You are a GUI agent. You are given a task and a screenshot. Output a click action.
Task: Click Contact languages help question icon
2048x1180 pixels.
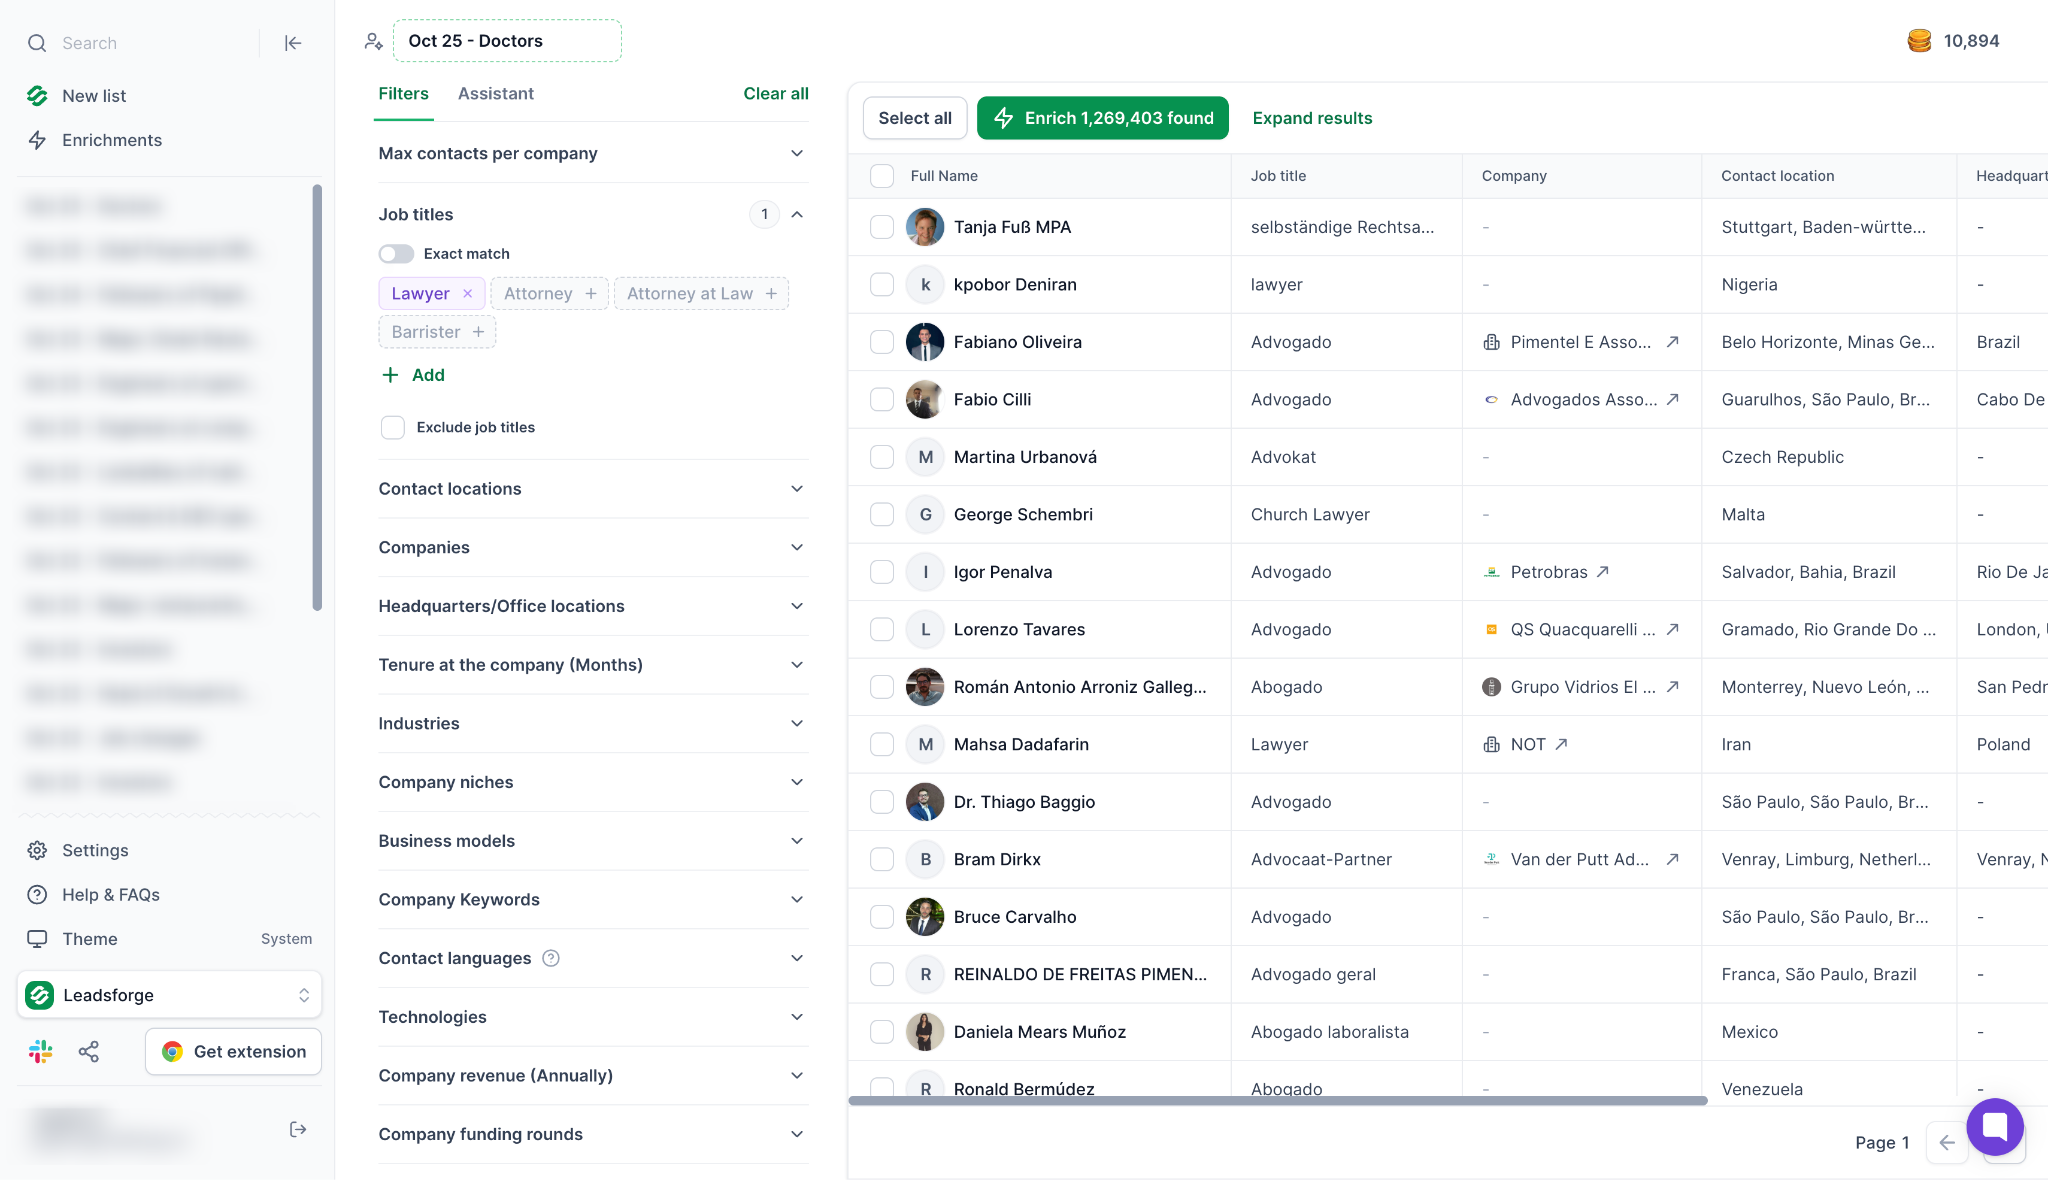(x=551, y=958)
